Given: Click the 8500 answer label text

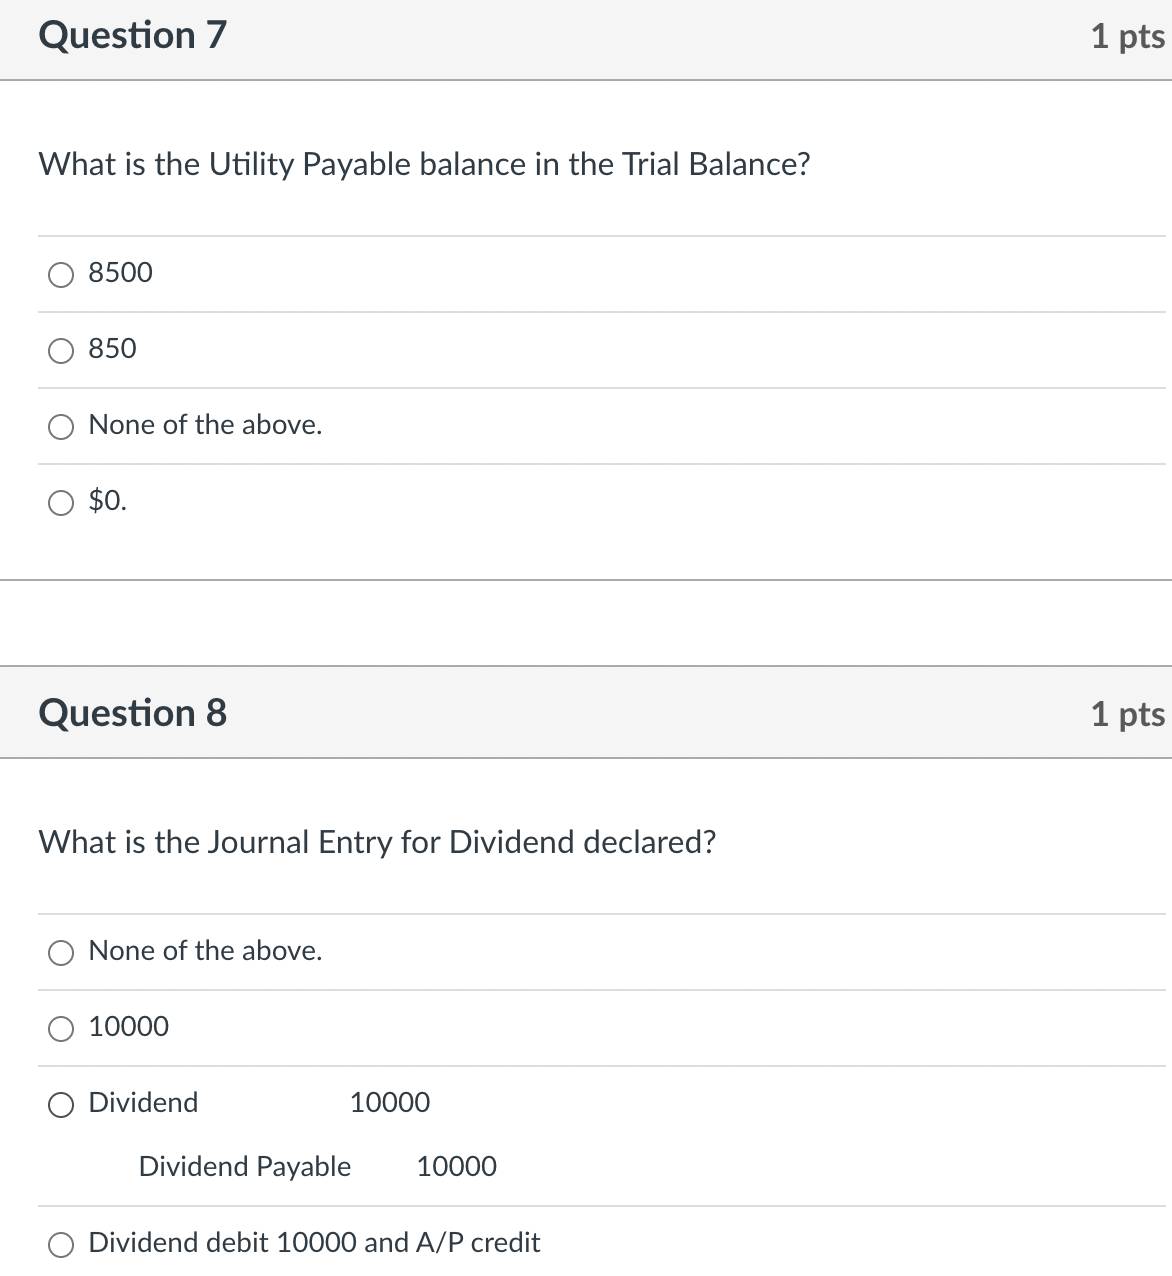Looking at the screenshot, I should tap(120, 272).
